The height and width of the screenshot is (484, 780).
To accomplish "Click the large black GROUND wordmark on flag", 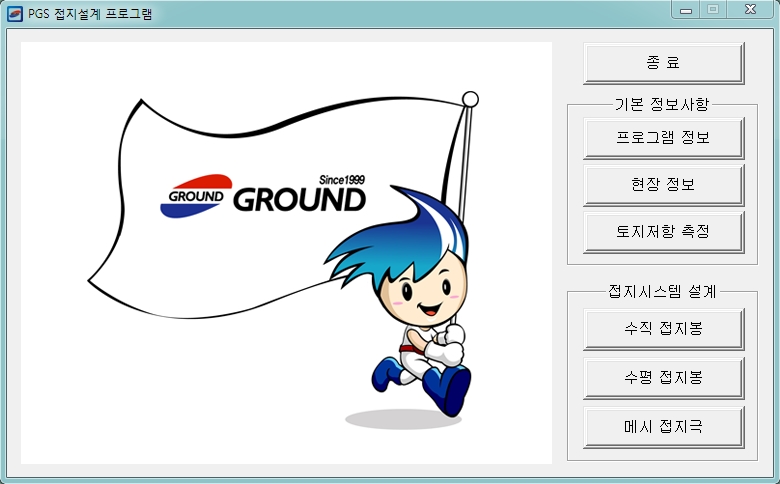I will click(x=299, y=200).
